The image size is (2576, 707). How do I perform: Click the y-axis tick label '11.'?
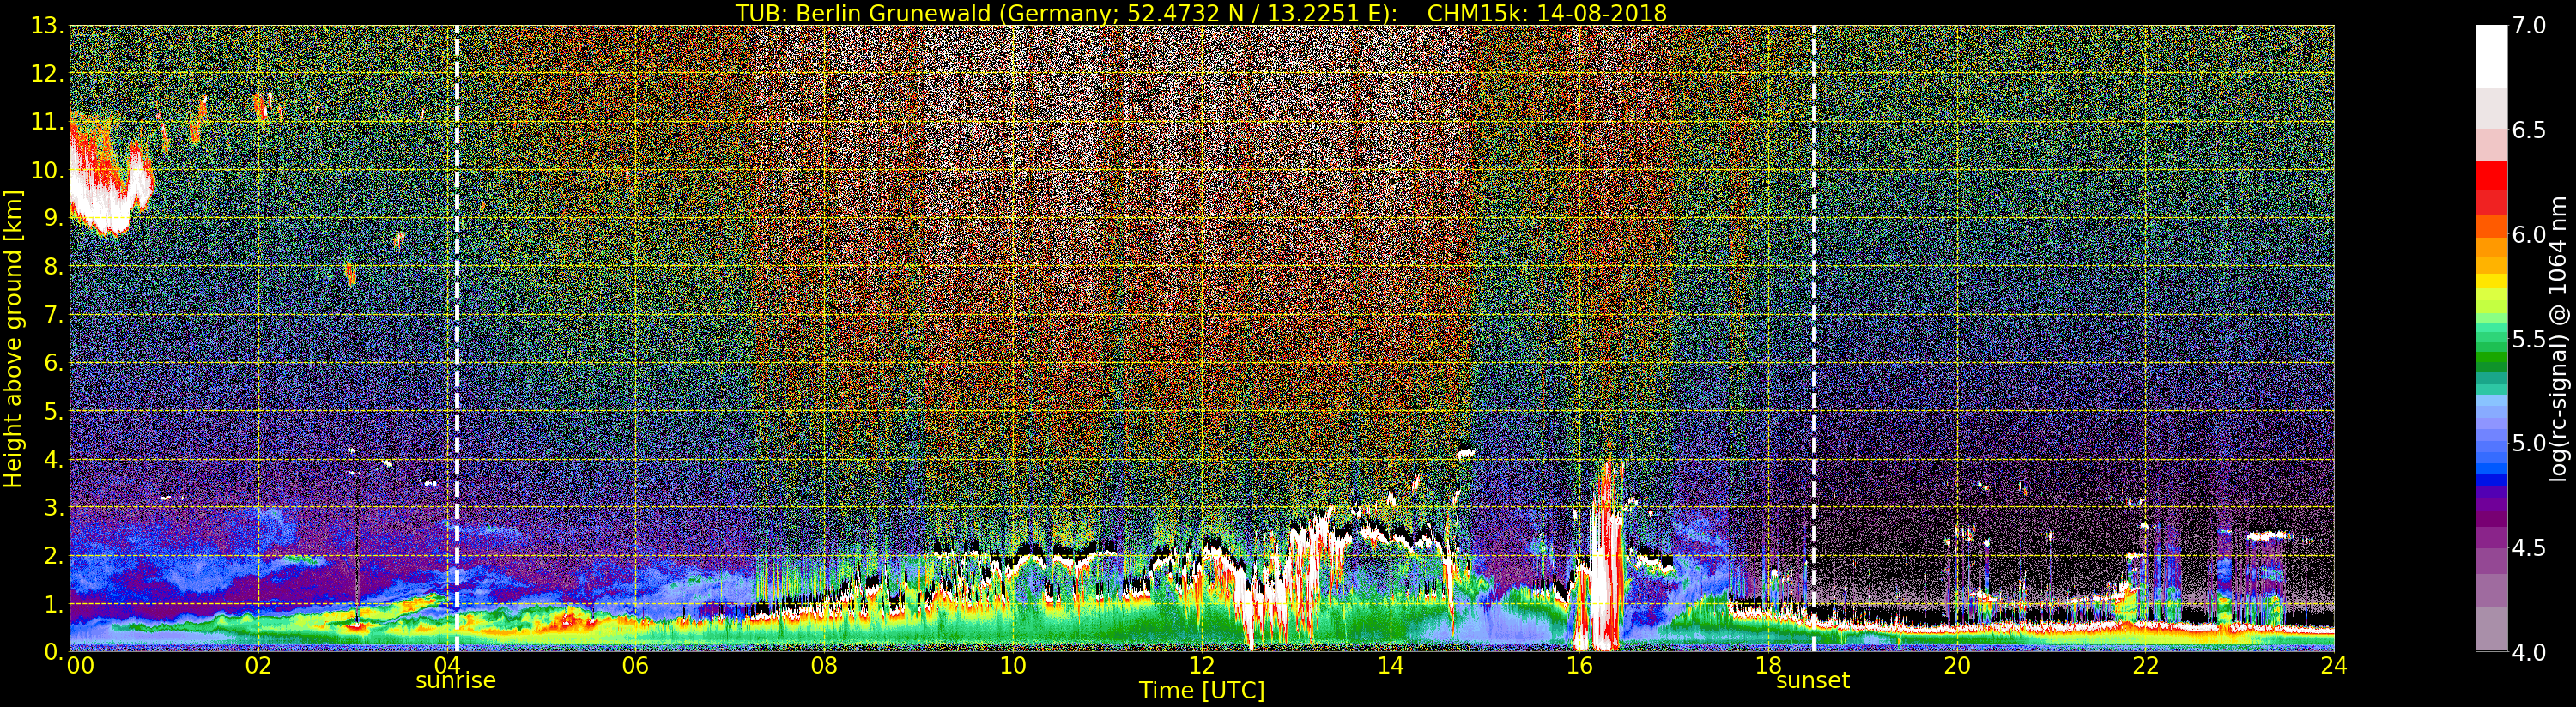(47, 122)
